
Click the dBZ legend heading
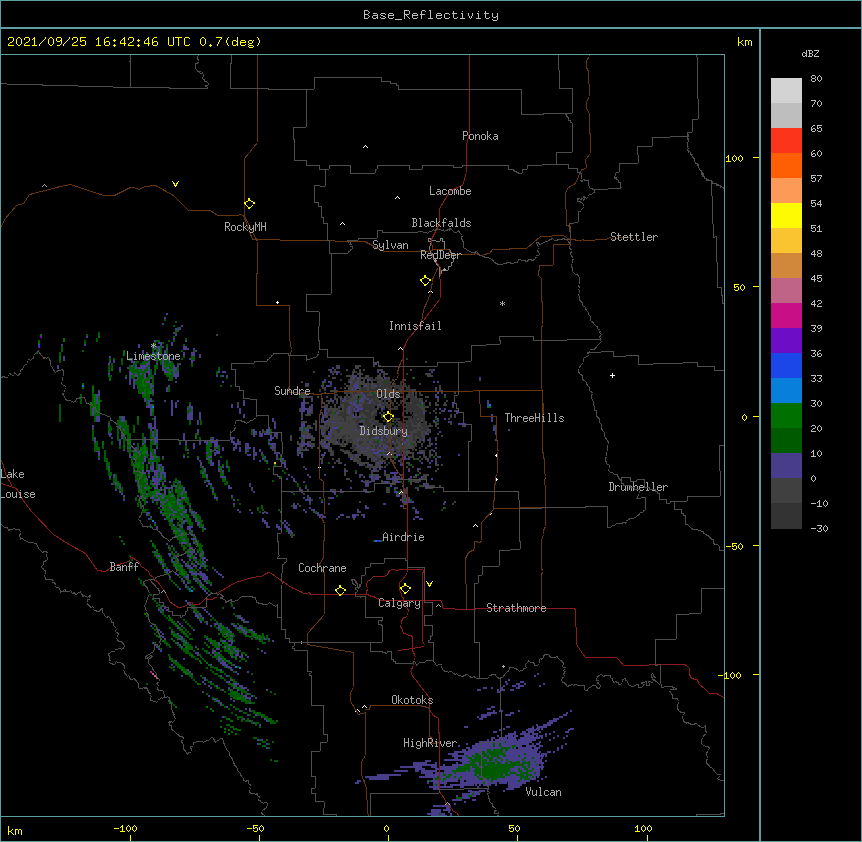coord(810,53)
